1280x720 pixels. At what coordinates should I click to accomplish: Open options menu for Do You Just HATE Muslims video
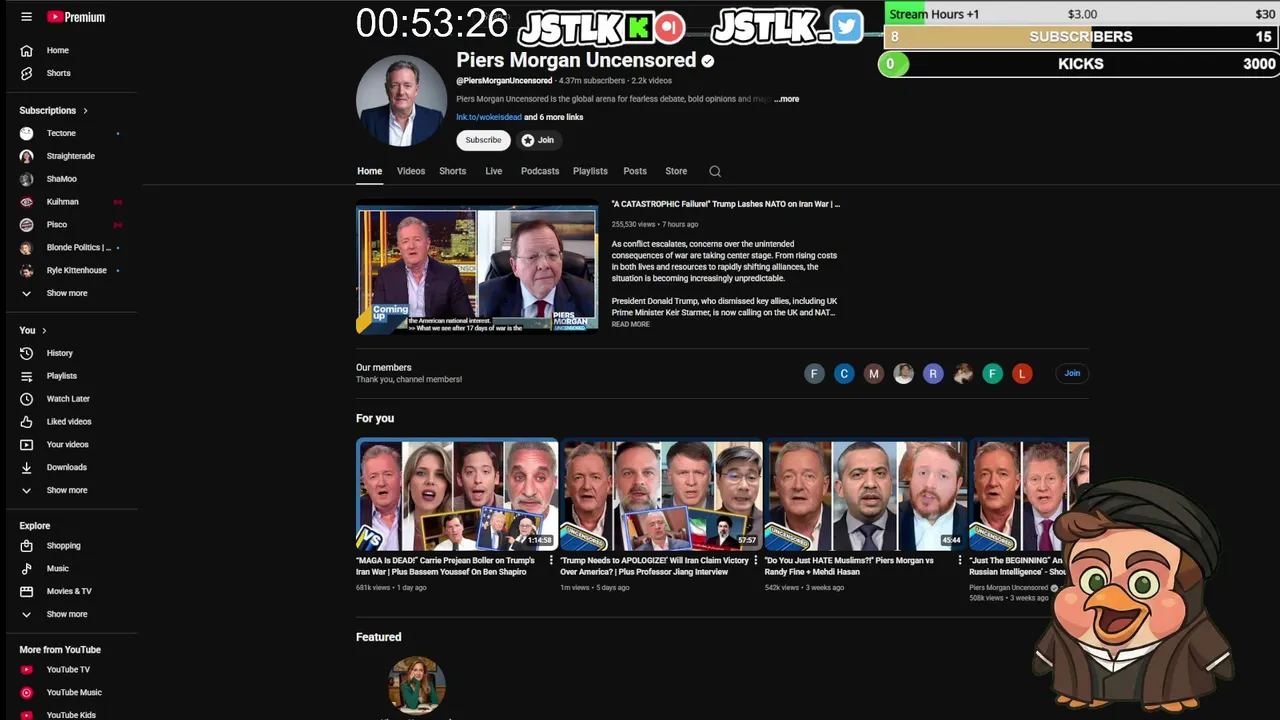959,561
